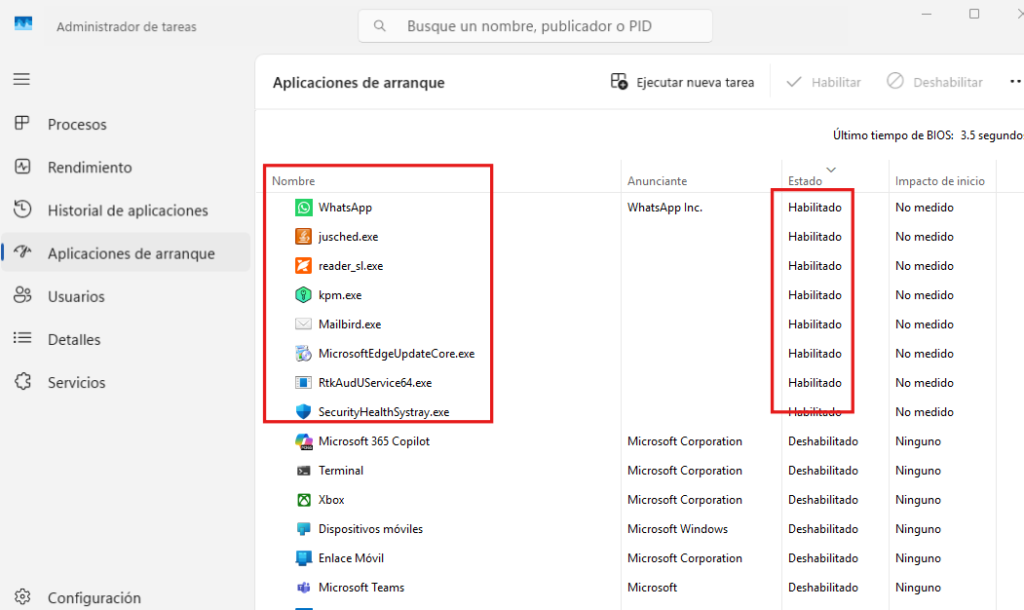
Task: Click Ejecutar nueva tarea
Action: coord(683,82)
